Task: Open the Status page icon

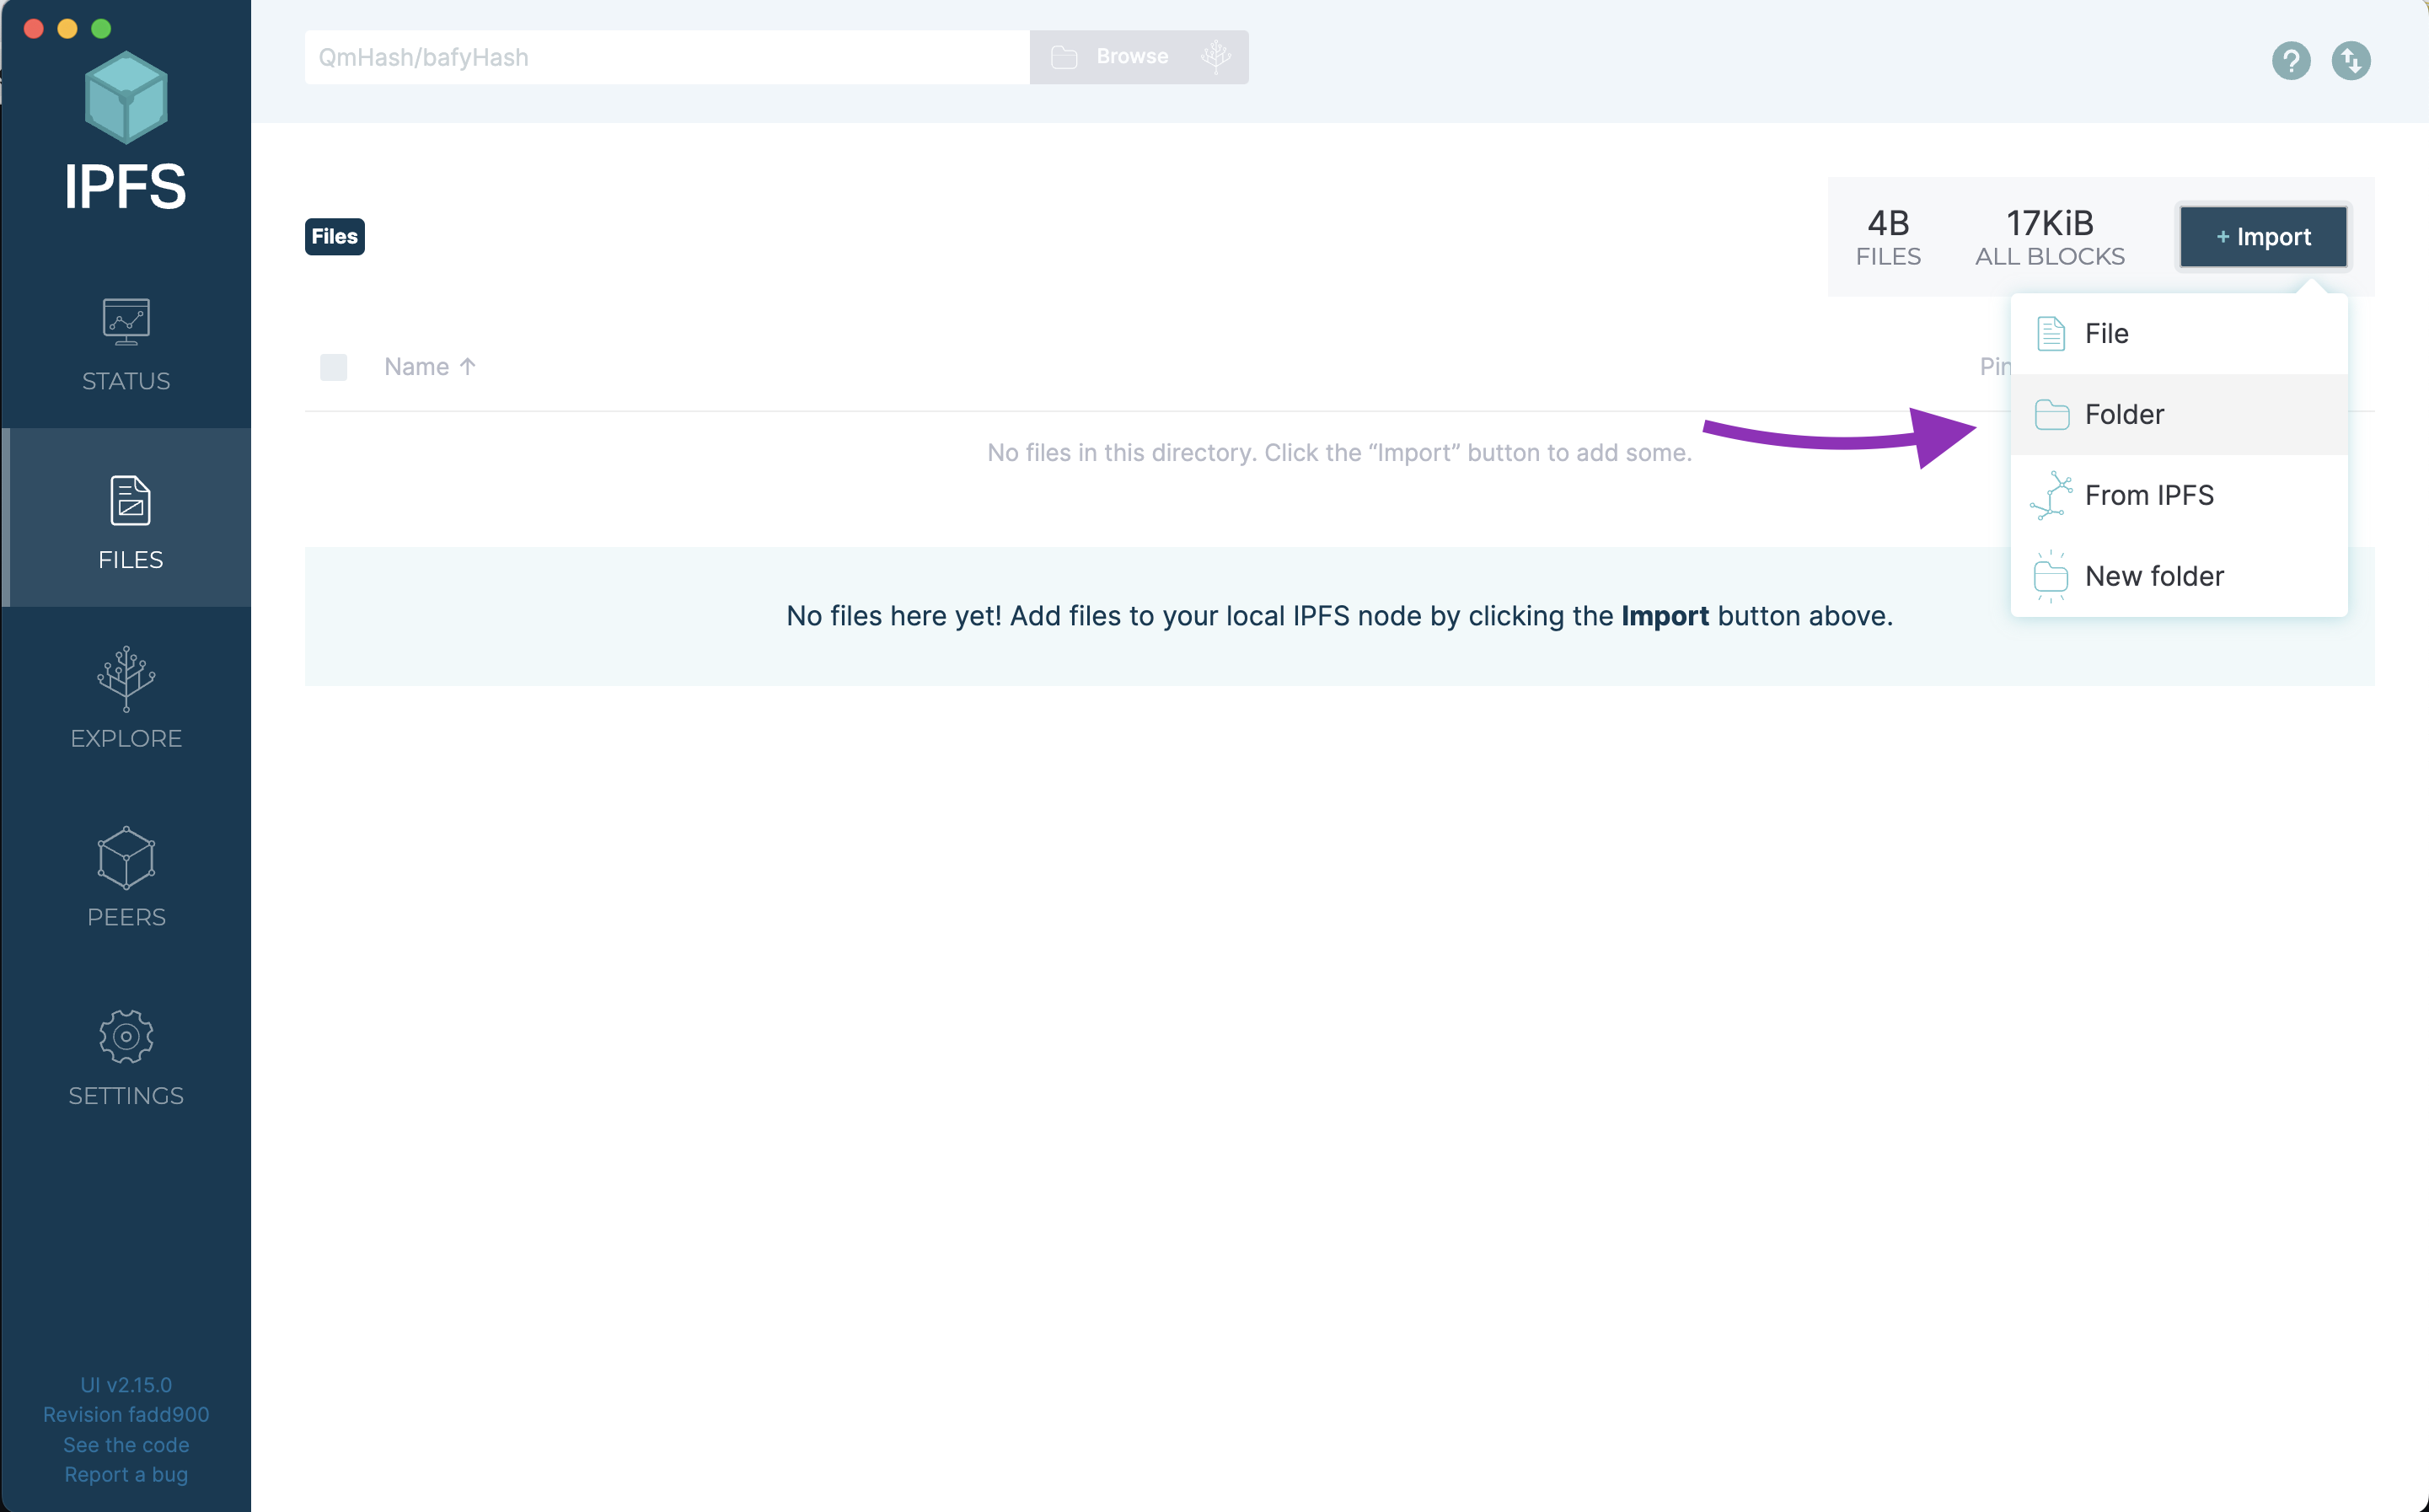Action: [126, 322]
